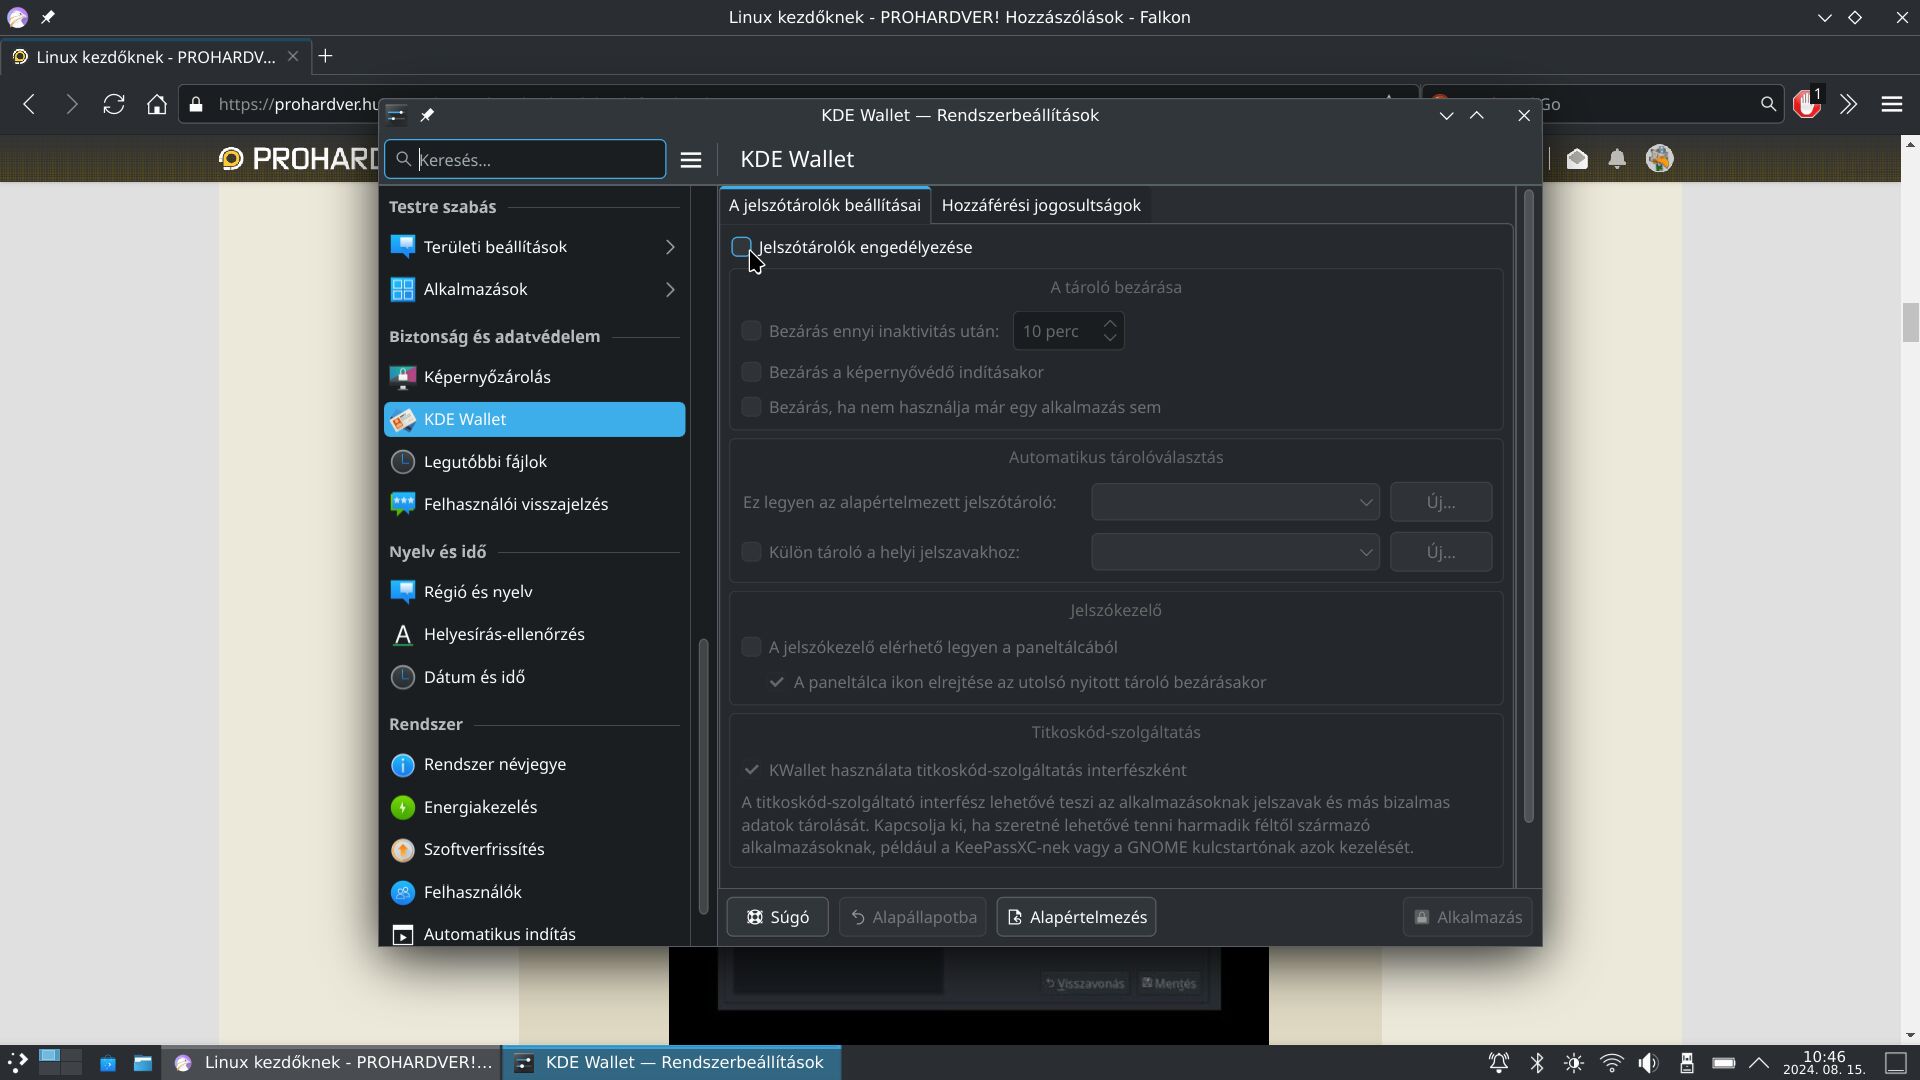Decrease the 10 perc spinner value
Viewport: 1920px width, 1080px height.
[1110, 339]
